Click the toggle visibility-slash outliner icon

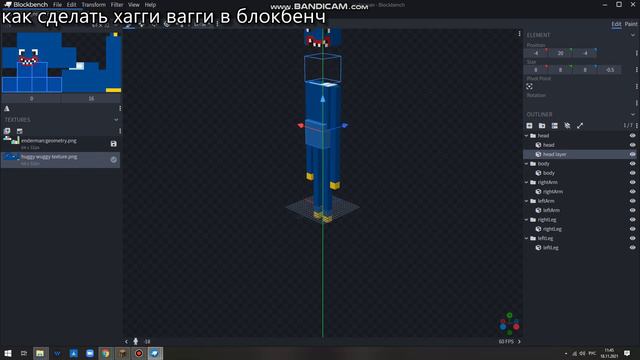(567, 126)
